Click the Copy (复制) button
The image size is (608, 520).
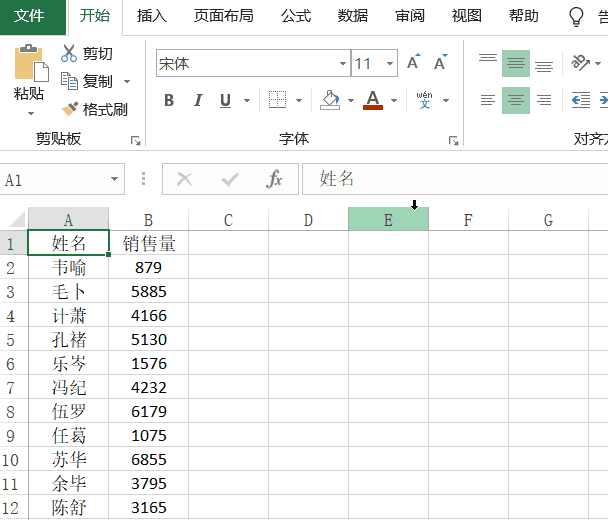pos(87,81)
